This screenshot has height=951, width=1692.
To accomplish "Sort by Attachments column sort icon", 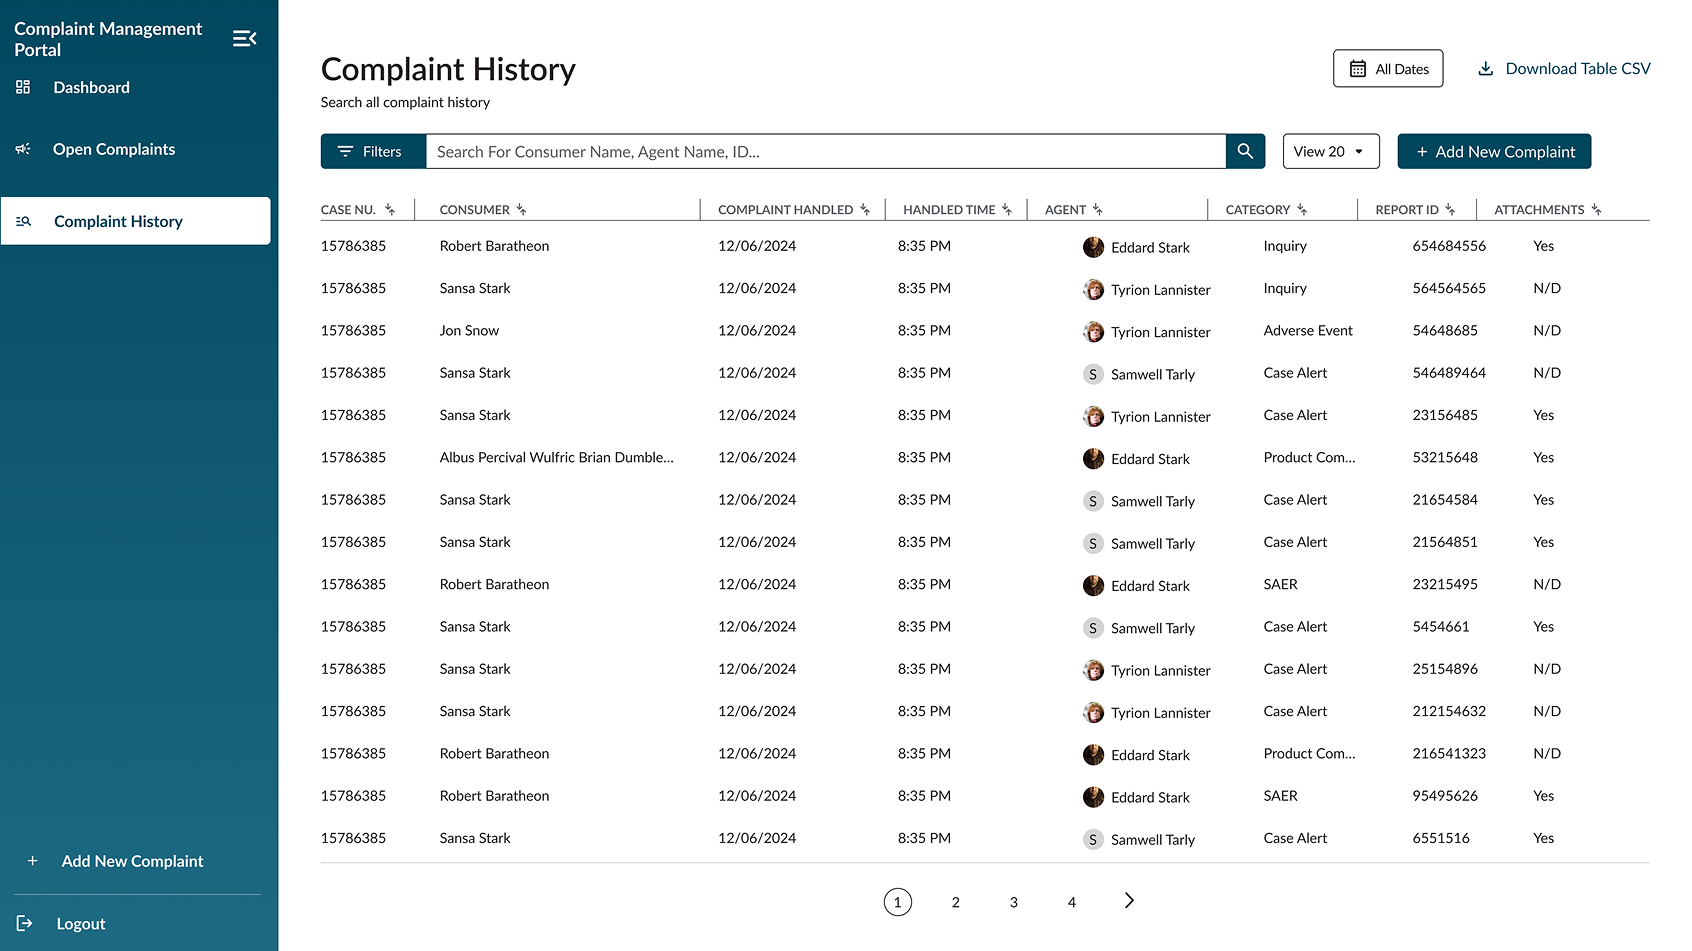I will click(x=1596, y=210).
